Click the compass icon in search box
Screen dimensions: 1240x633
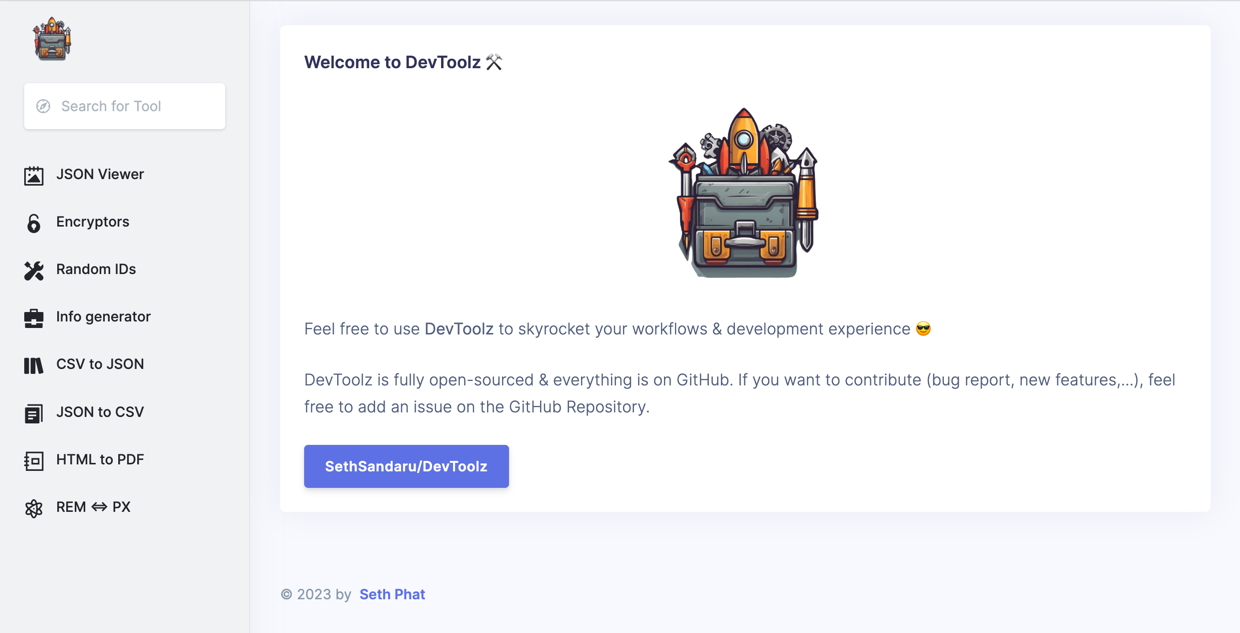pos(43,106)
